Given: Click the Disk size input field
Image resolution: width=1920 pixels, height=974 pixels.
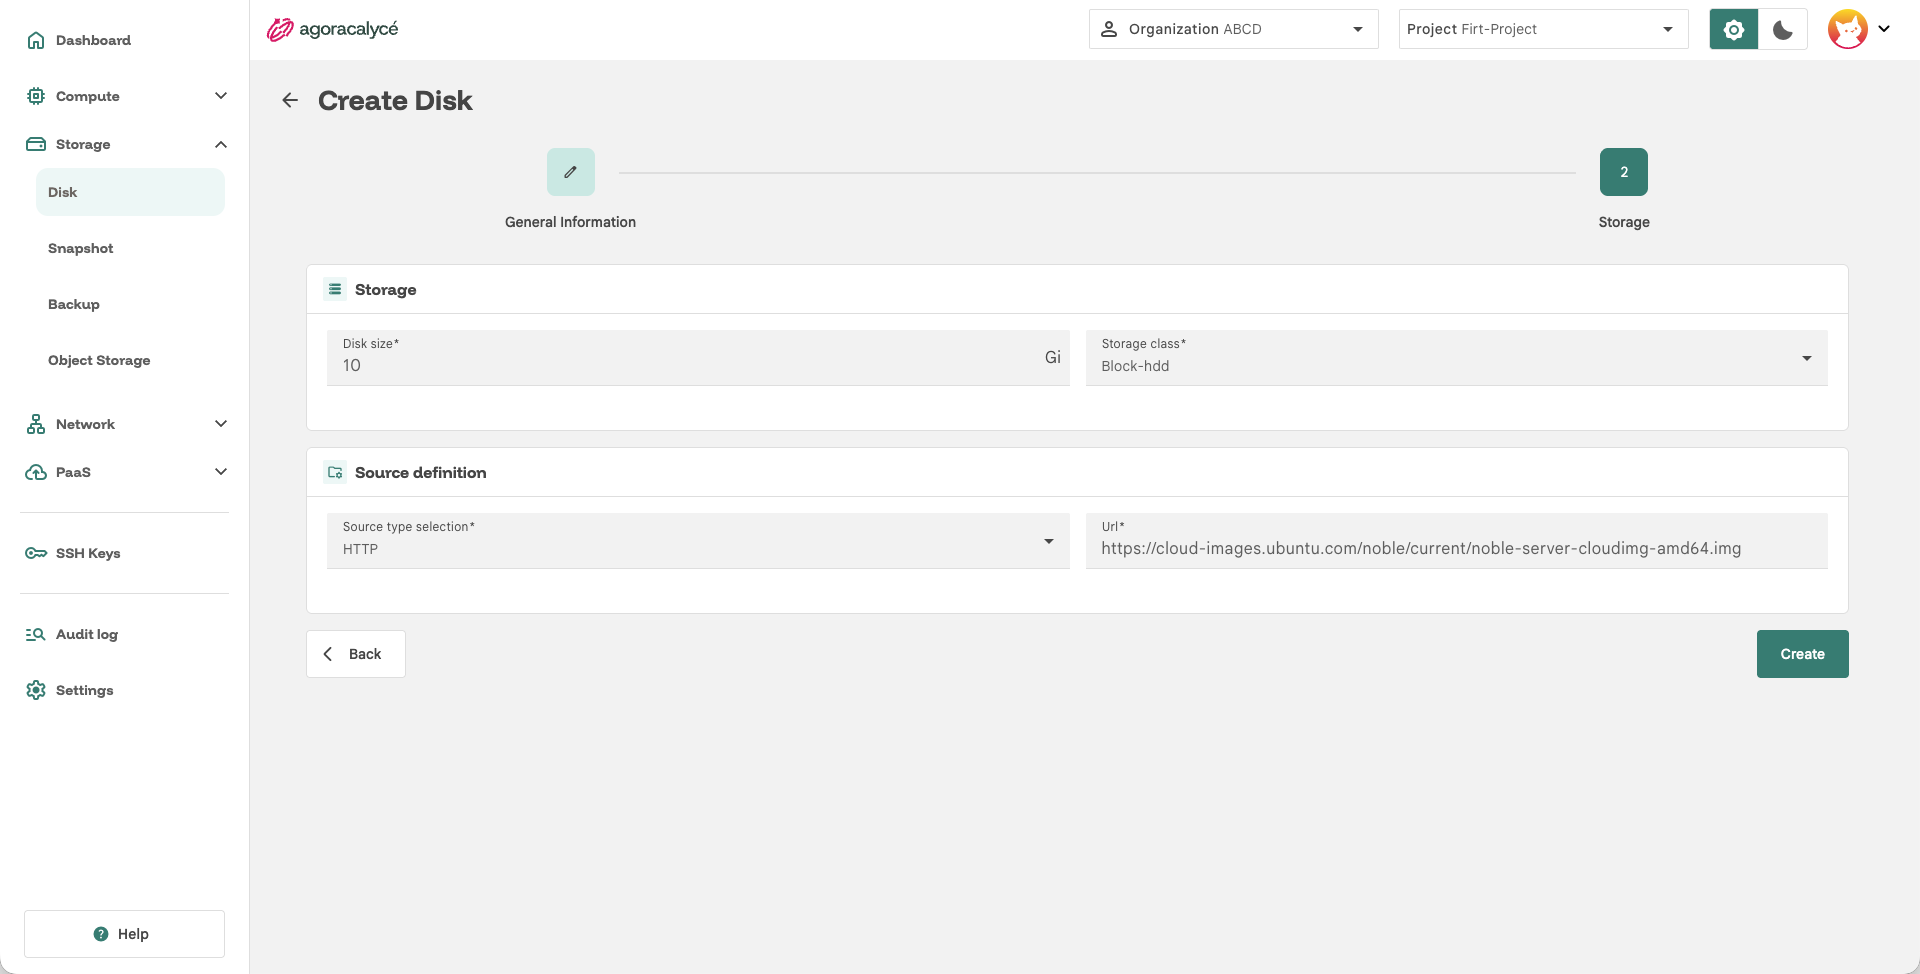Looking at the screenshot, I should [x=698, y=358].
